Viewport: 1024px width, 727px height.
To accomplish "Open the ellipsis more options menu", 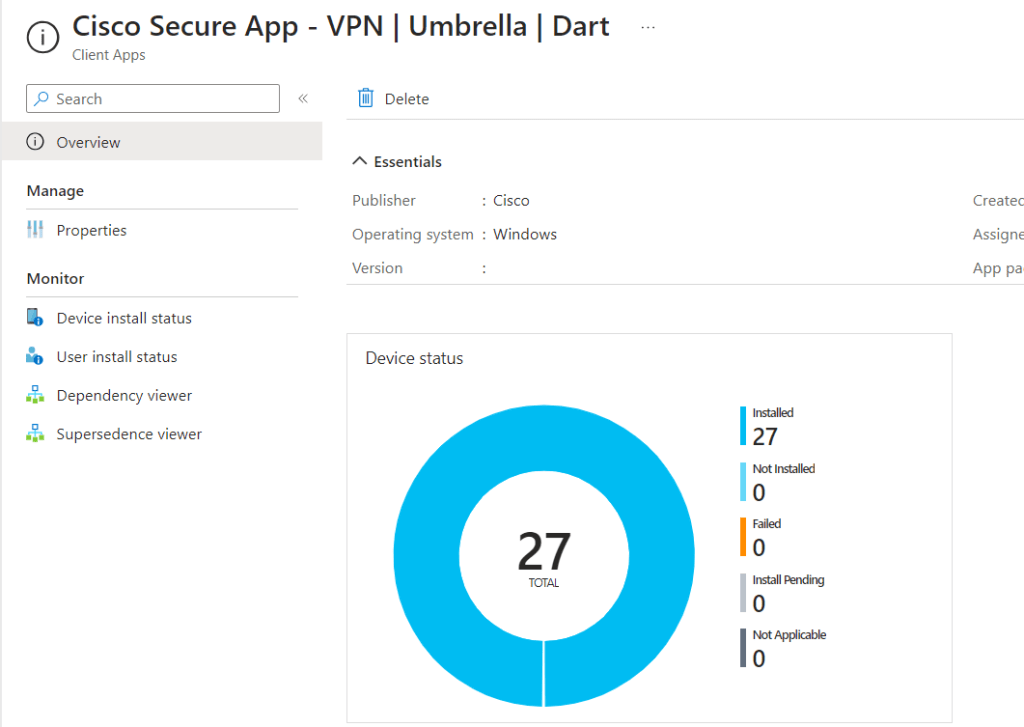I will [x=648, y=27].
